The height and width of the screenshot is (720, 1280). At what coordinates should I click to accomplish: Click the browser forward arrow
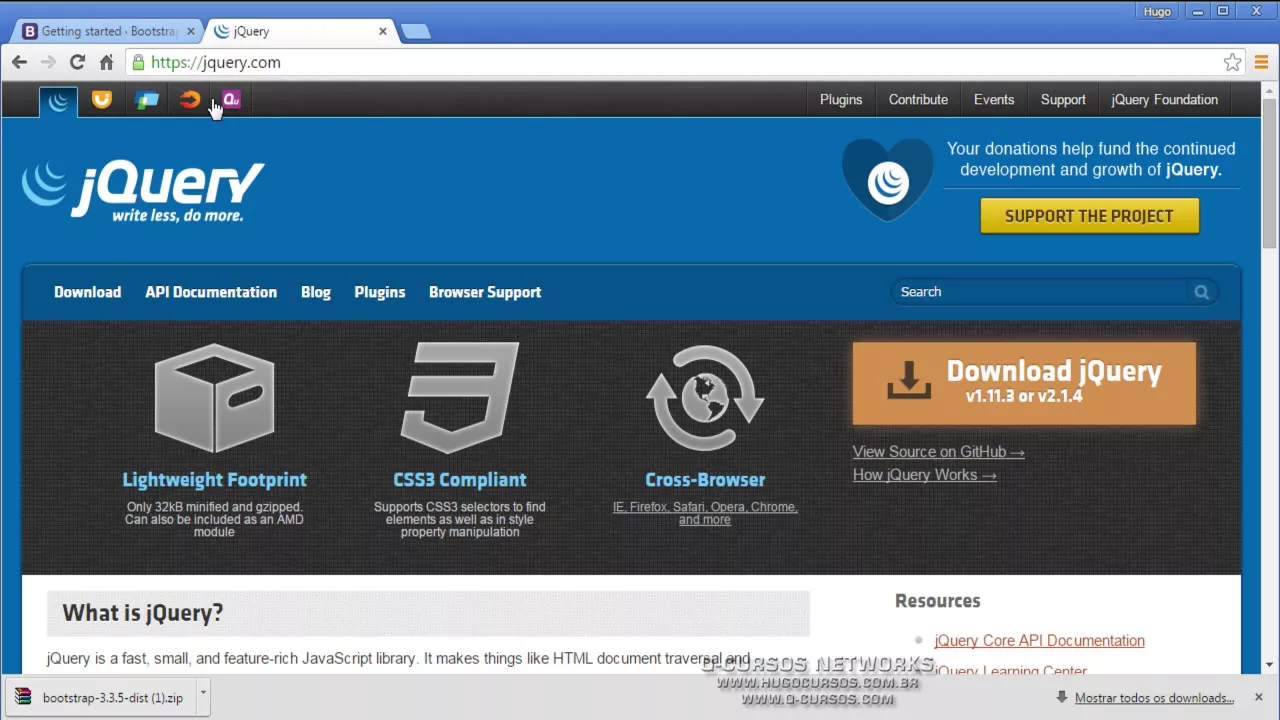coord(48,62)
